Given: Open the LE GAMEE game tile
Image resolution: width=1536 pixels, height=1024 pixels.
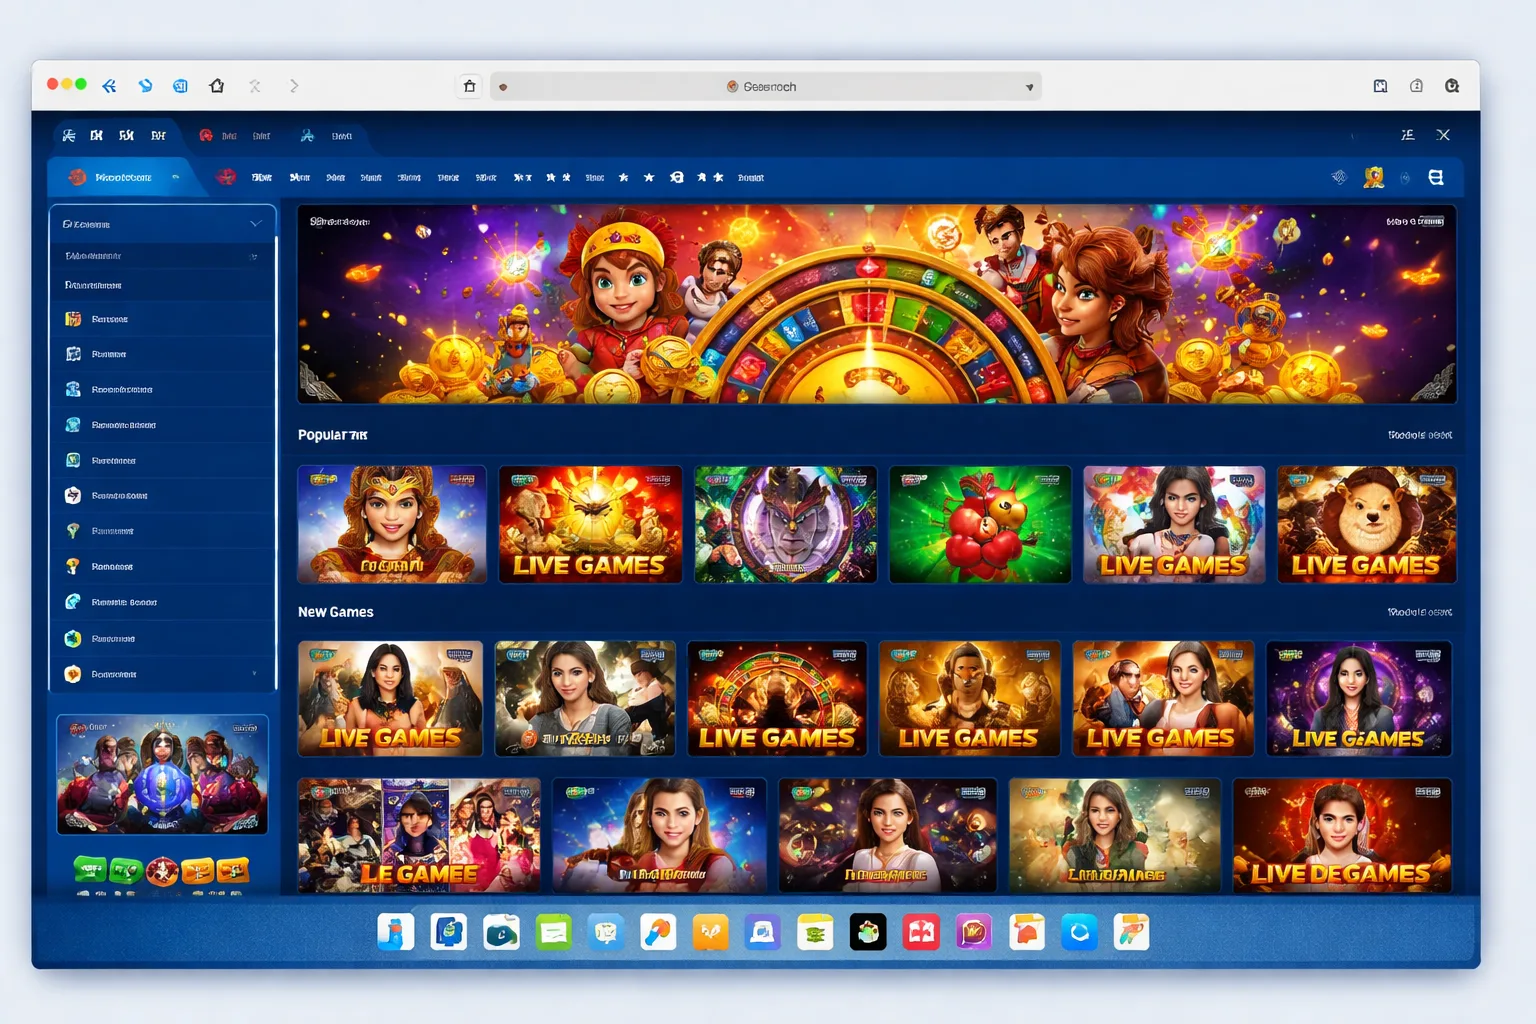Looking at the screenshot, I should tap(419, 836).
